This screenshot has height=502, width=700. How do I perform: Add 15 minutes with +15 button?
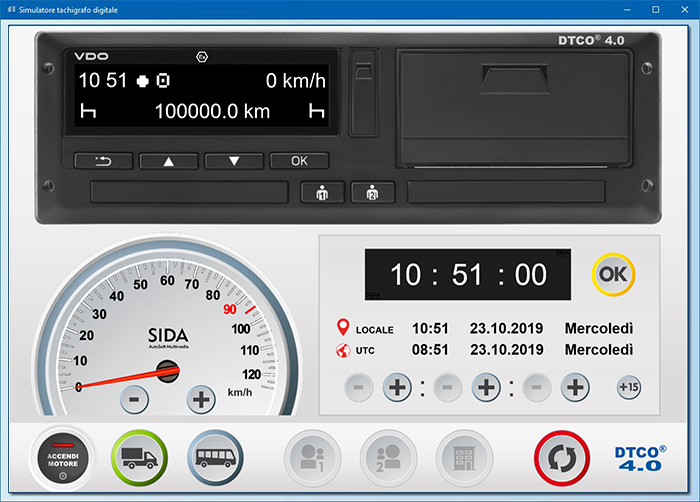click(630, 386)
